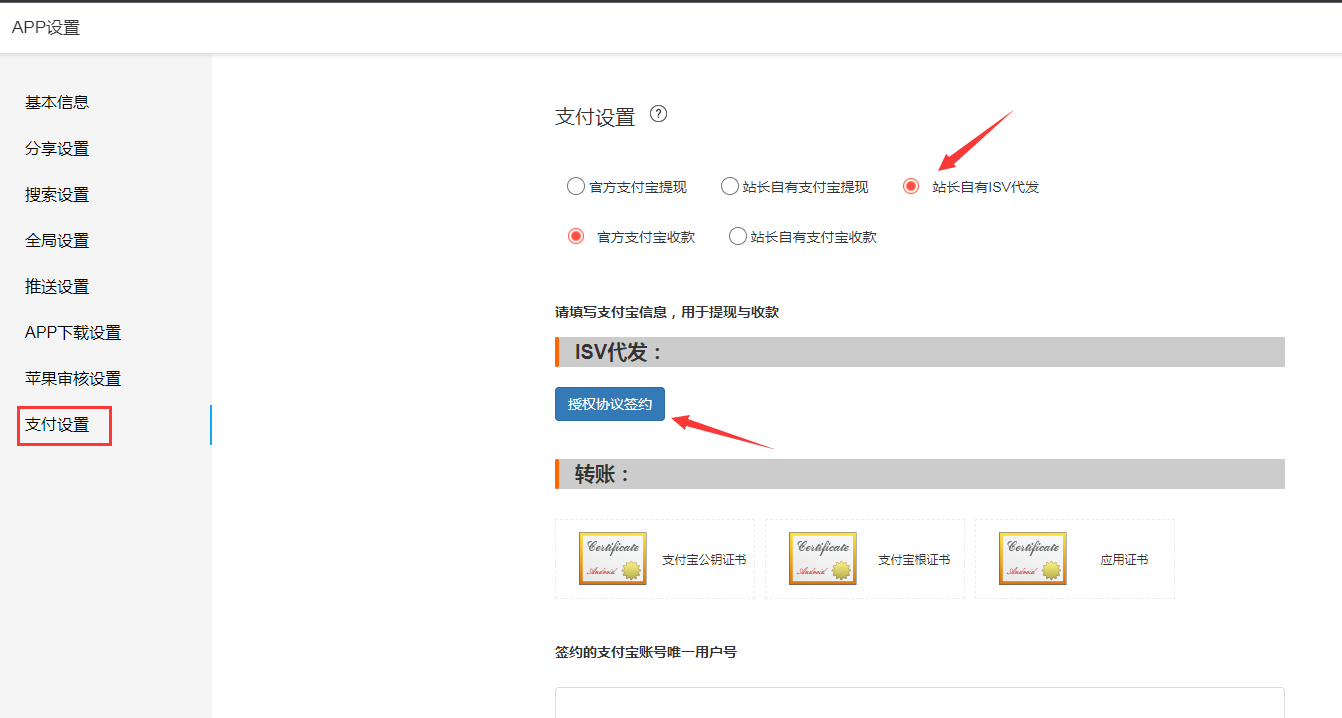Click the 支付宝公钥证书 upload label
Screen dimensions: 1342x718
pos(704,560)
